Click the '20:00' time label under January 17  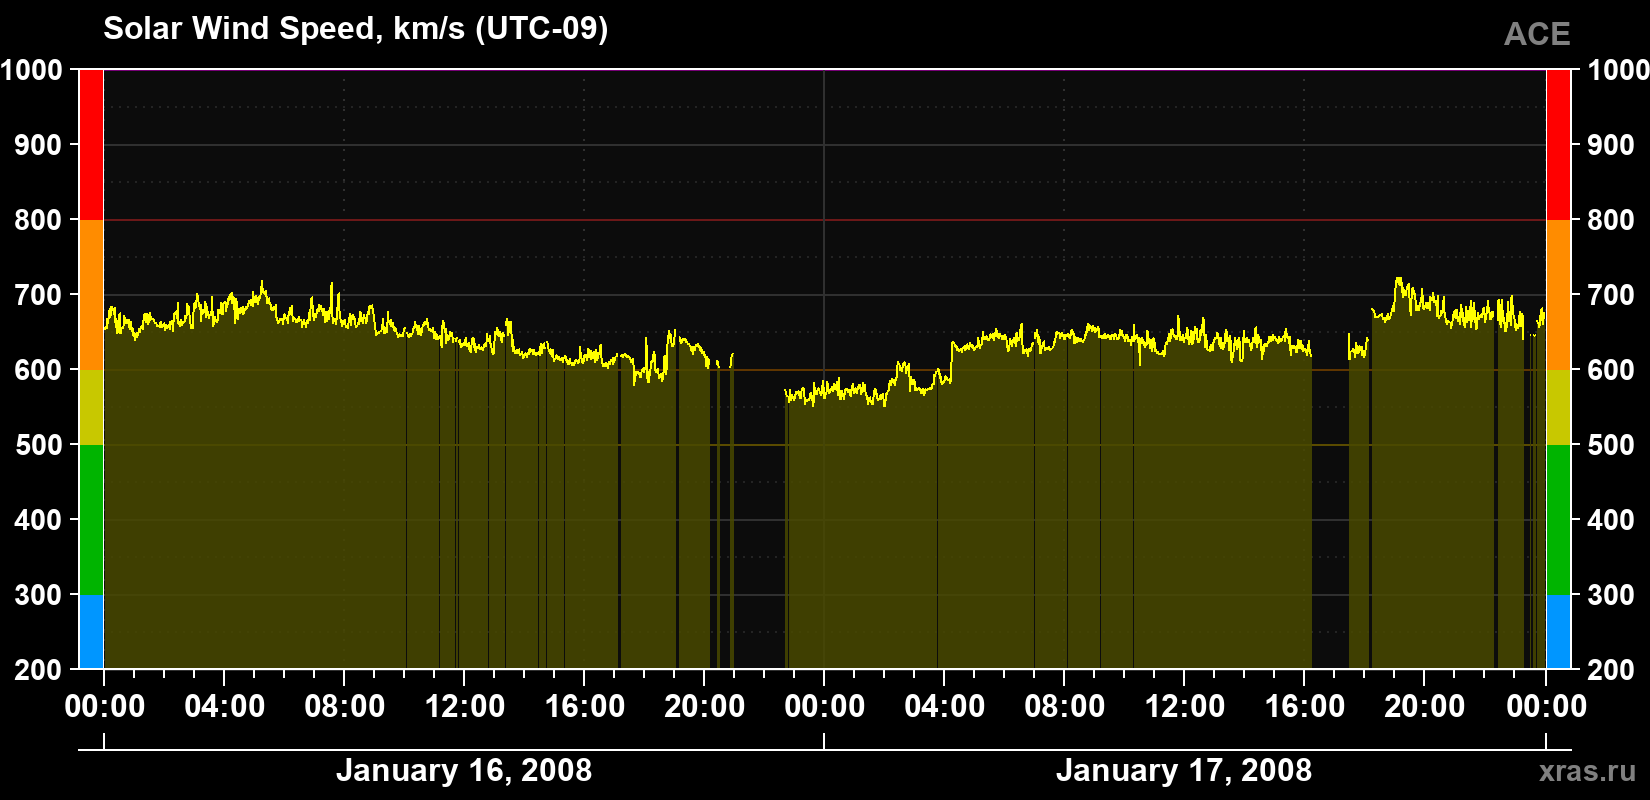pos(1425,707)
